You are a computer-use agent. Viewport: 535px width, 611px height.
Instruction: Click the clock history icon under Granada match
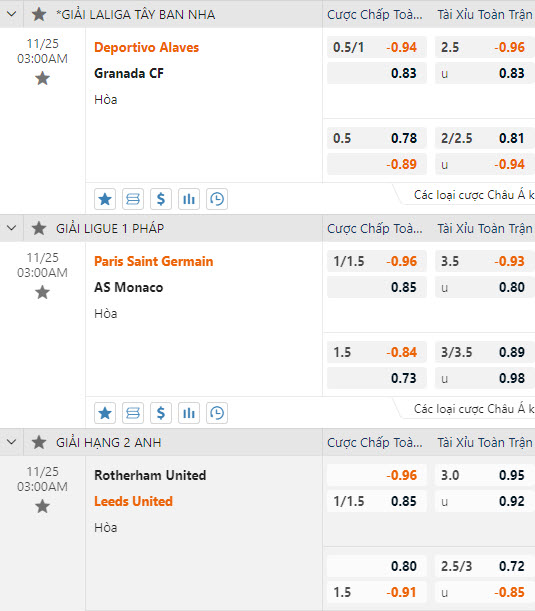[217, 199]
